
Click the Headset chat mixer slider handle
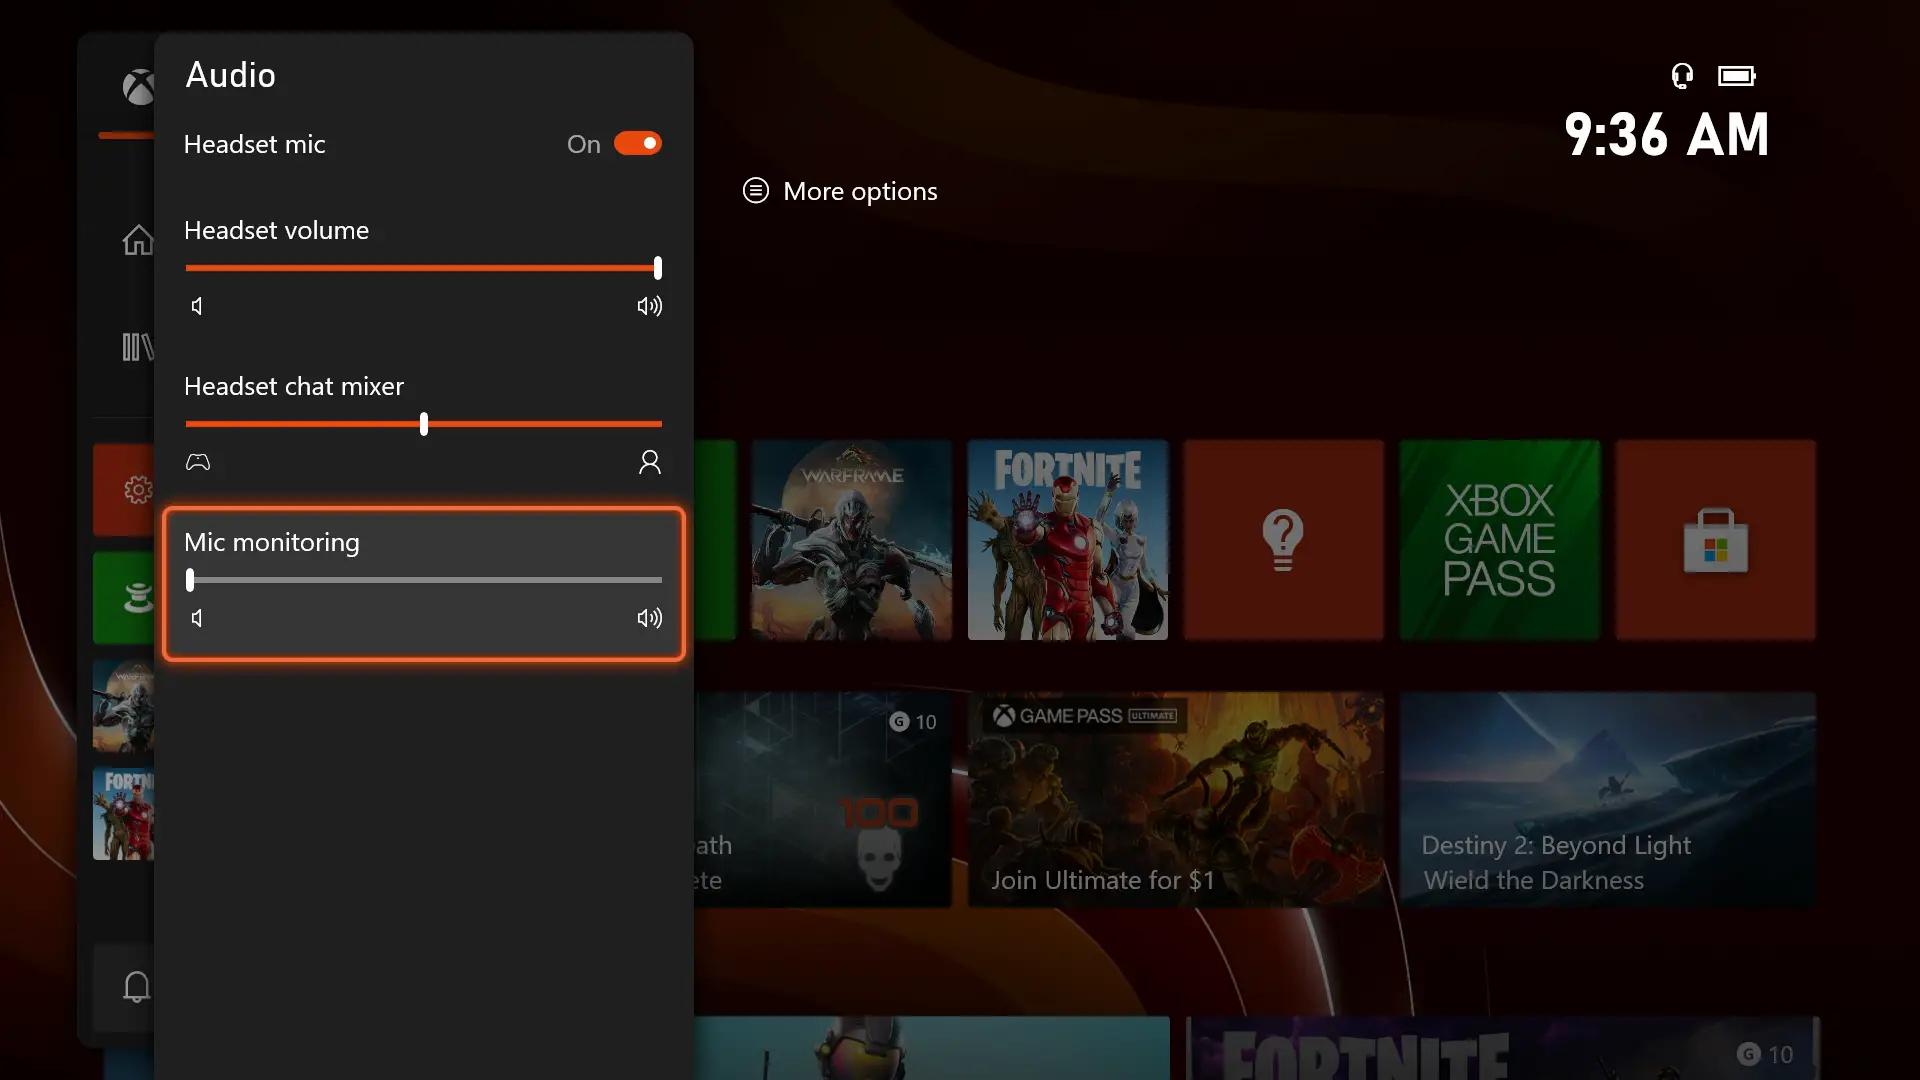pos(424,424)
